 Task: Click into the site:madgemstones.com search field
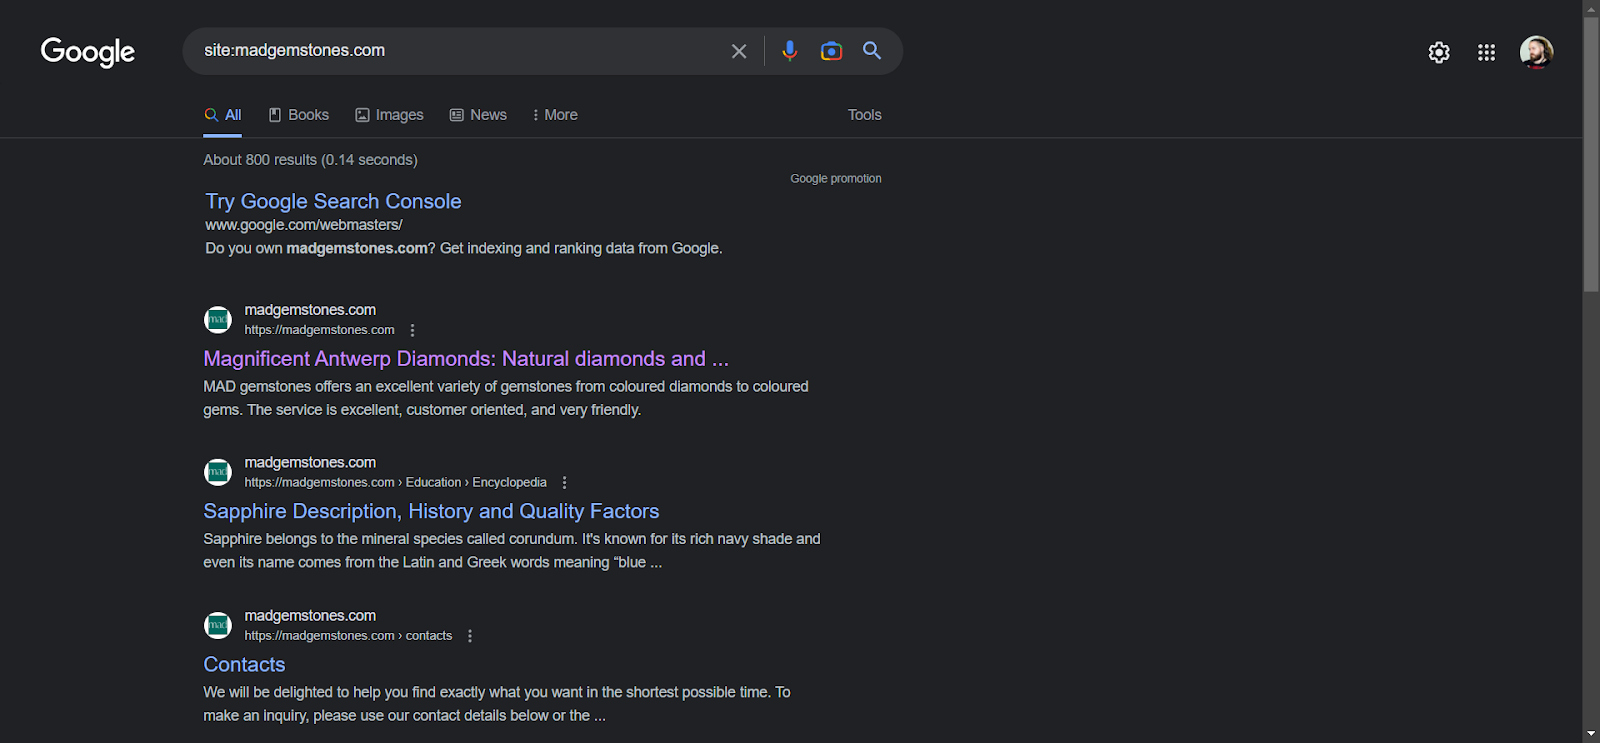(460, 51)
